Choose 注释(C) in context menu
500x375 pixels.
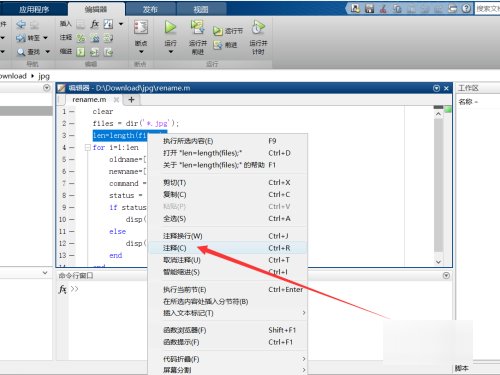point(227,248)
